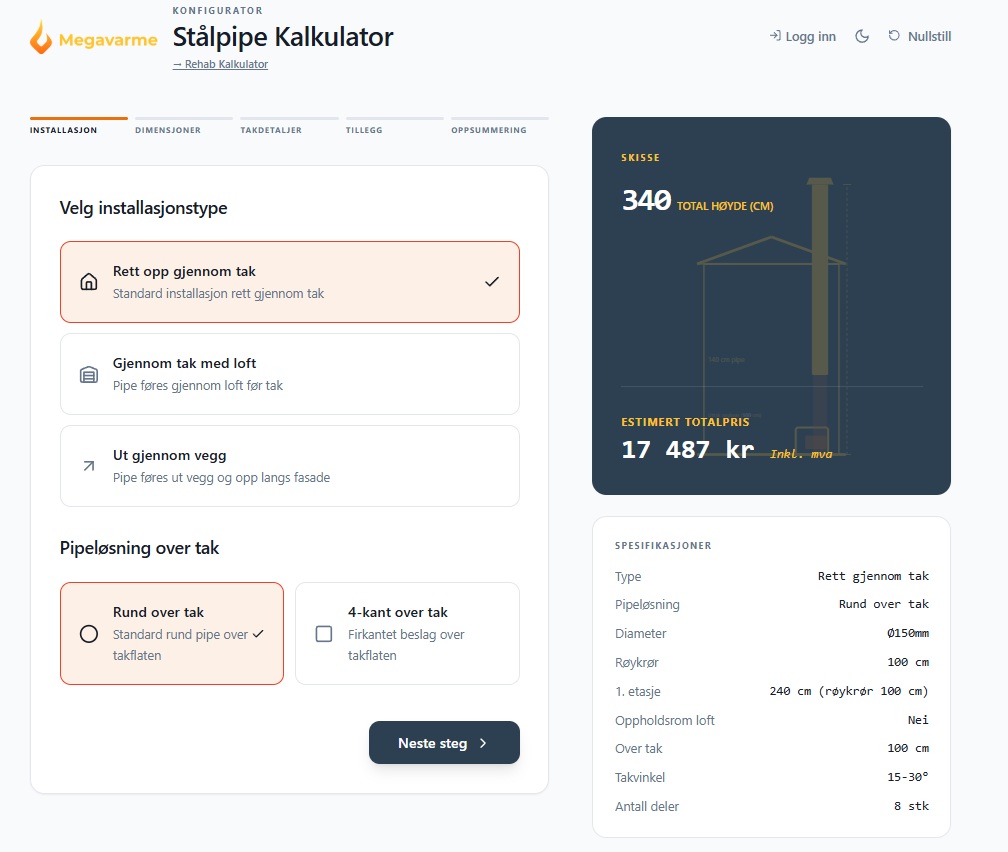Click the Logg inn arrow icon
Image resolution: width=1008 pixels, height=852 pixels.
click(775, 36)
